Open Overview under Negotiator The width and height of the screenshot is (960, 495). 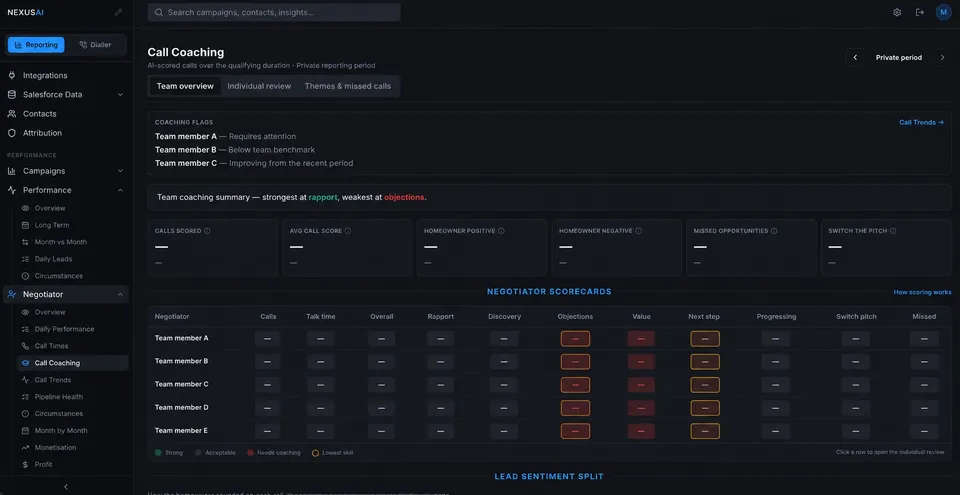click(50, 312)
